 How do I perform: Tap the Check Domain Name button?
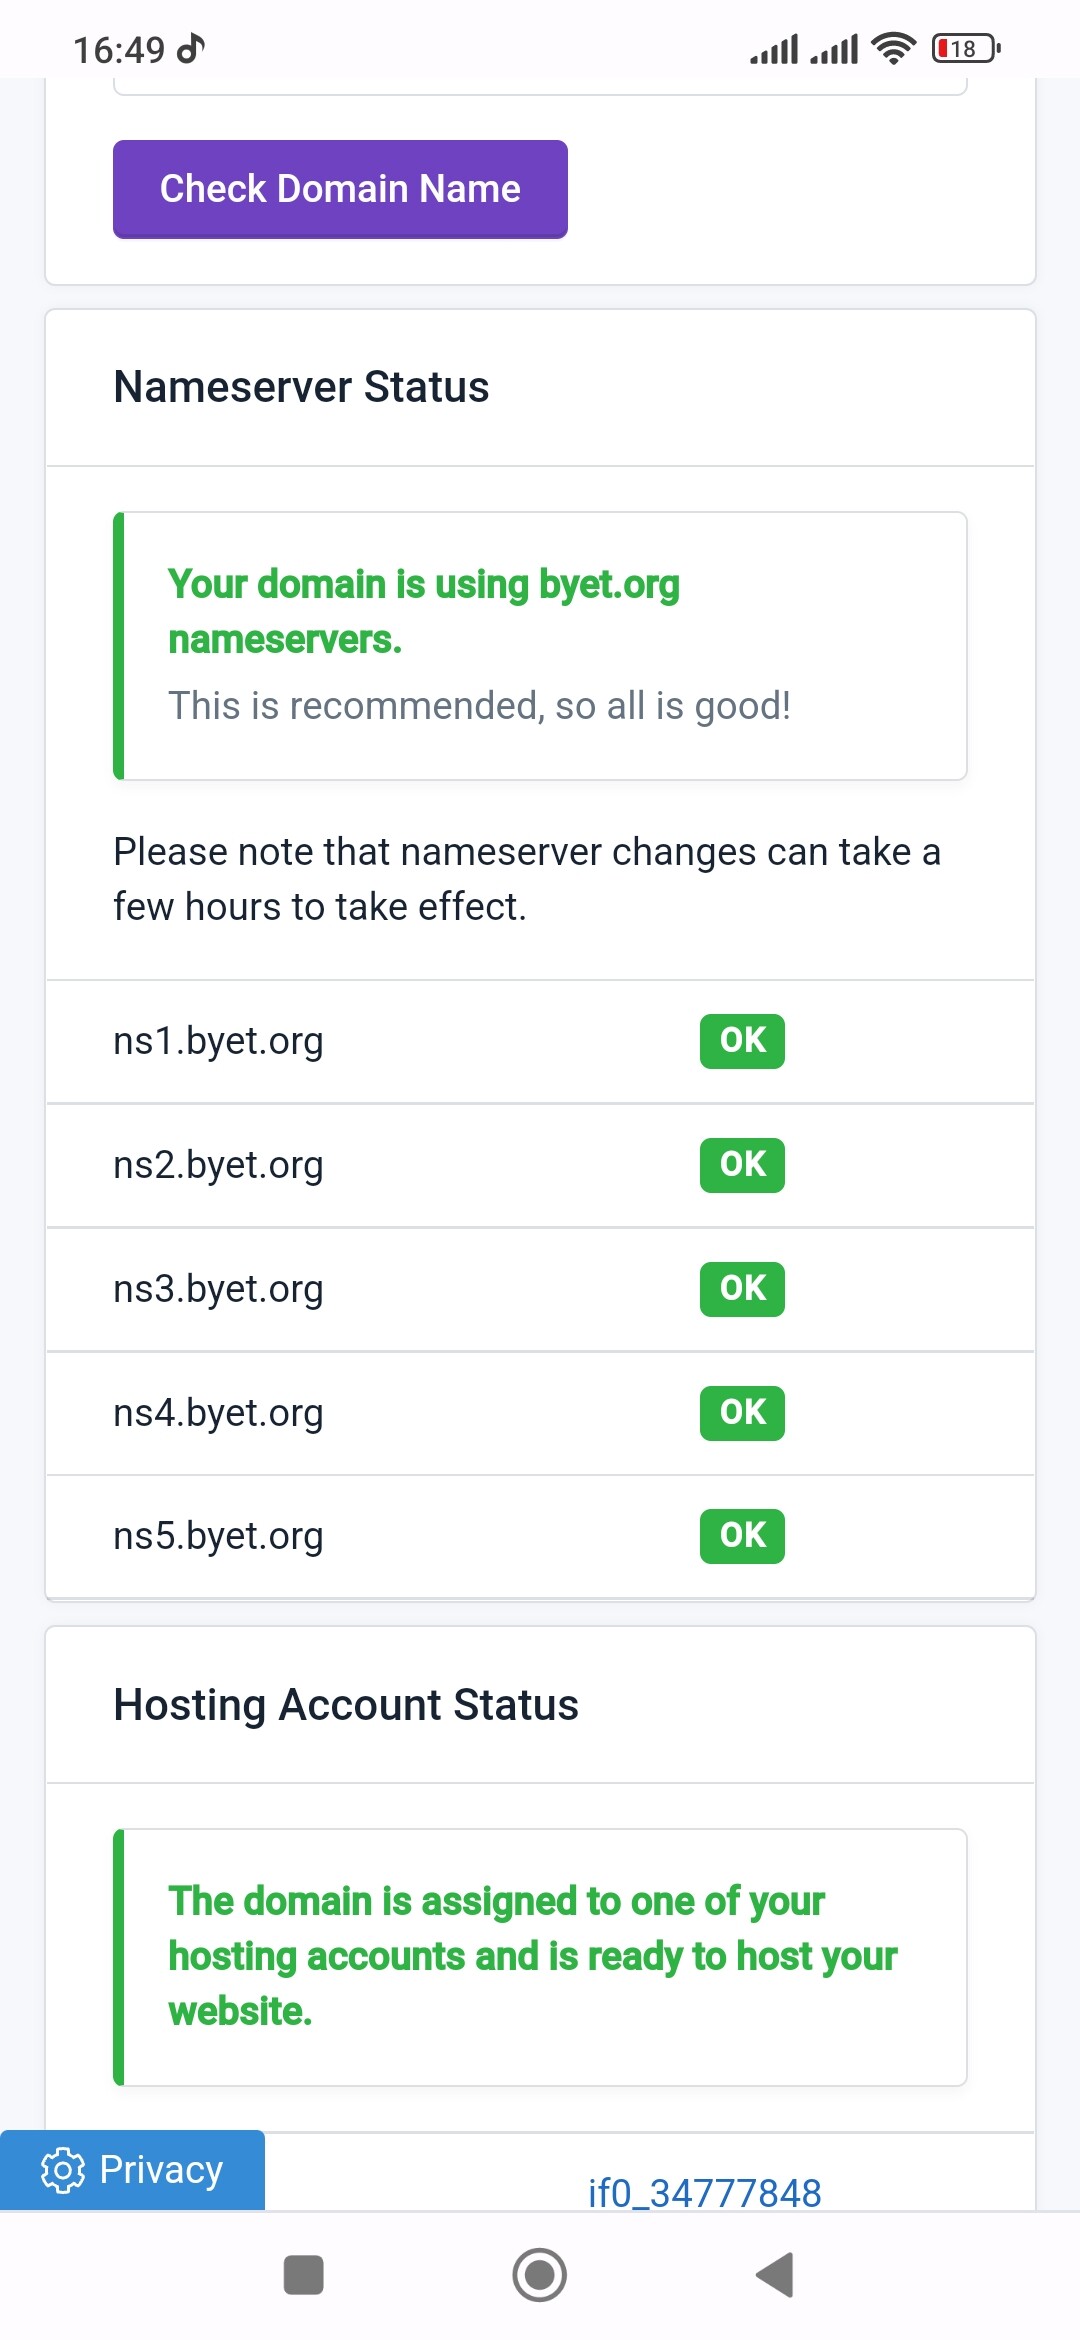[x=340, y=189]
